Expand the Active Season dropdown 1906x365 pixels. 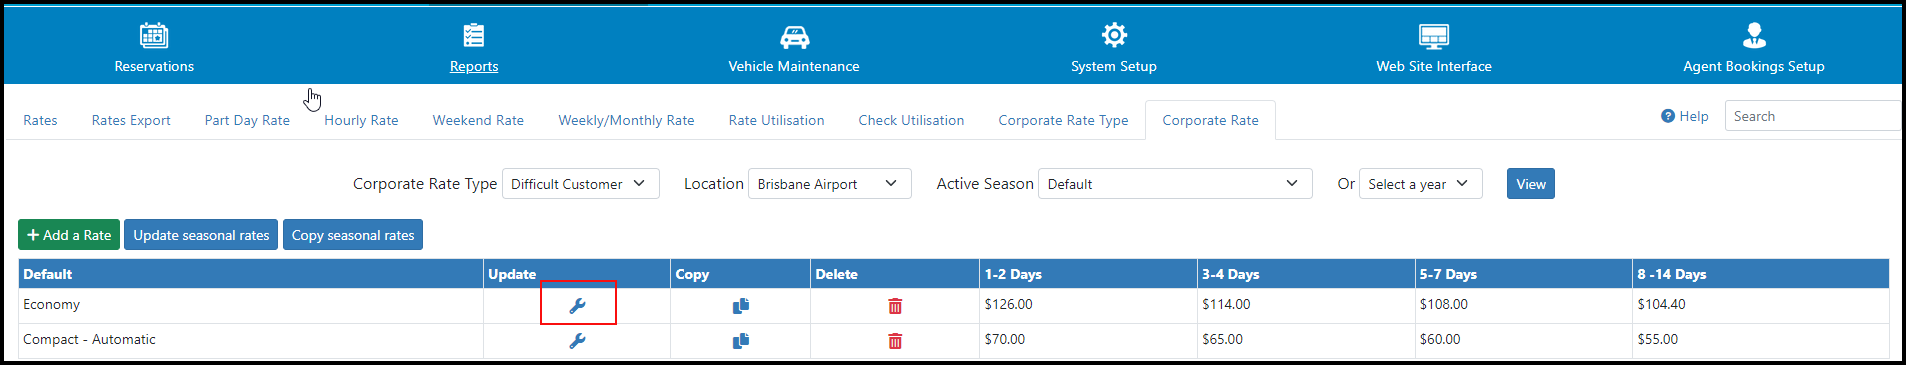coord(1175,184)
